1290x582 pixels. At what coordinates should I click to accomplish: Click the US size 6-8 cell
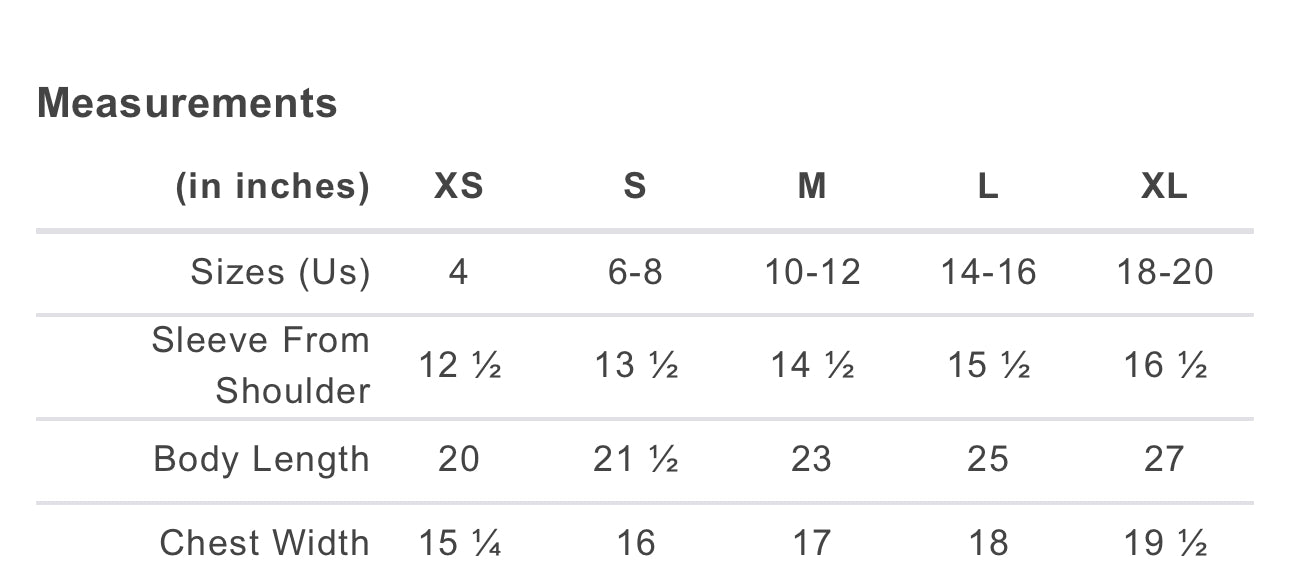[635, 272]
